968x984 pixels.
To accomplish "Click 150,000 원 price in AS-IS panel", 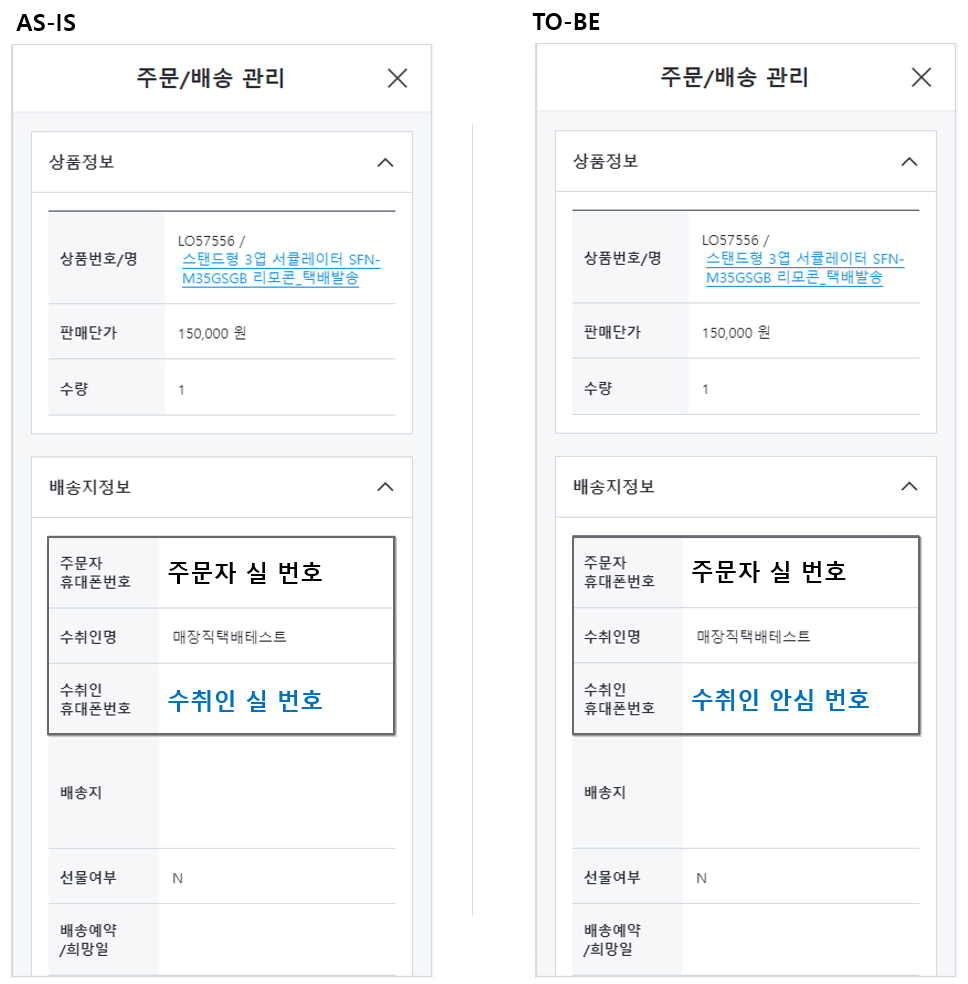I will 212,333.
